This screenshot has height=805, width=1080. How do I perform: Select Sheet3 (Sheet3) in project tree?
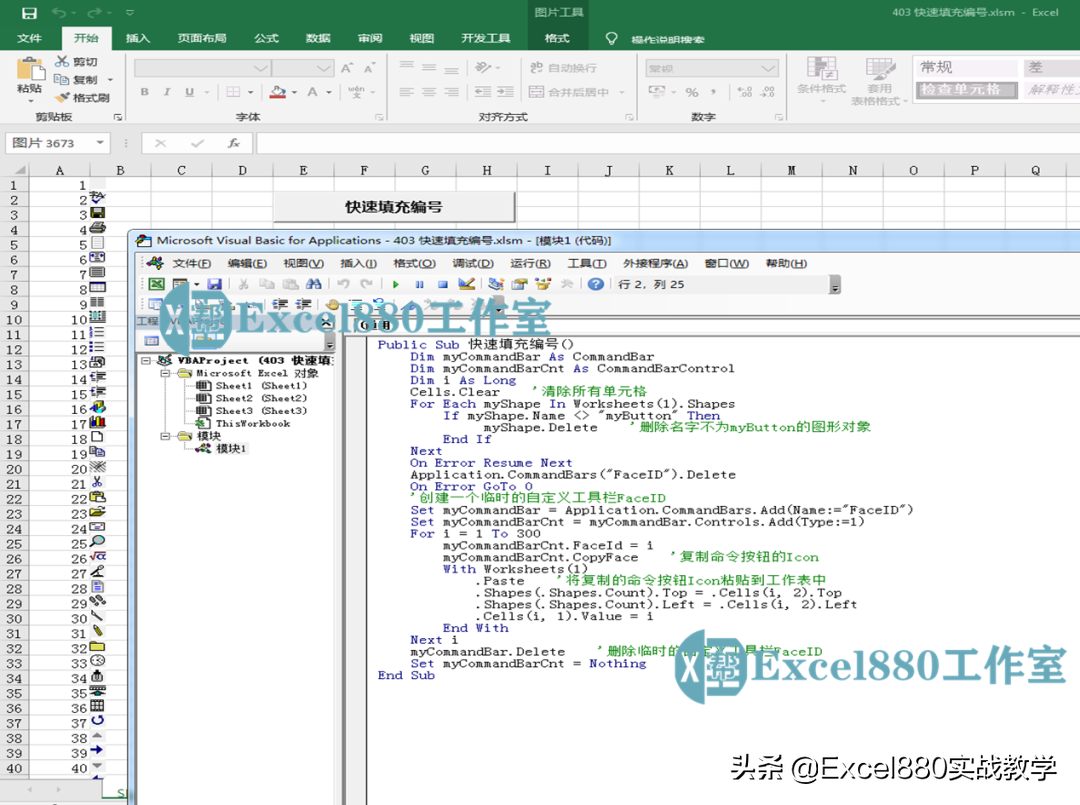[260, 410]
